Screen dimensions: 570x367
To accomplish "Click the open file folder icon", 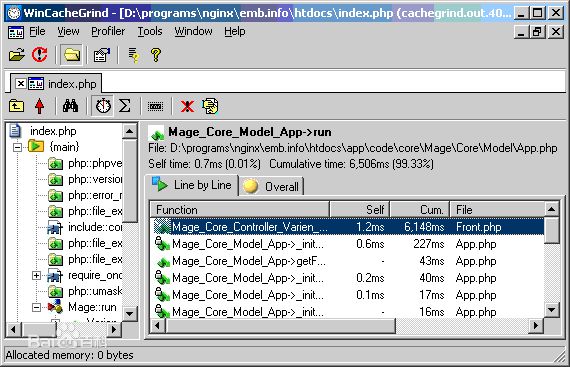I will (x=17, y=55).
